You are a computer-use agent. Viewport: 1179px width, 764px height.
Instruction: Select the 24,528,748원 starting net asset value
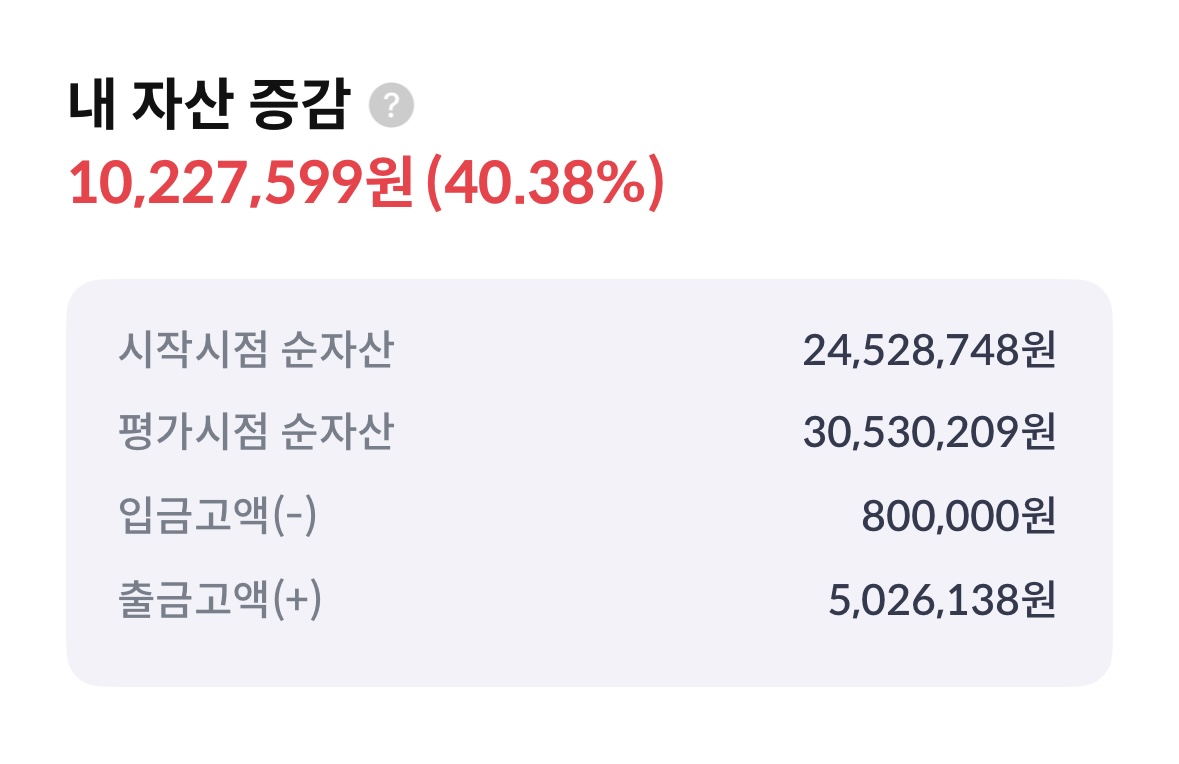pos(928,351)
